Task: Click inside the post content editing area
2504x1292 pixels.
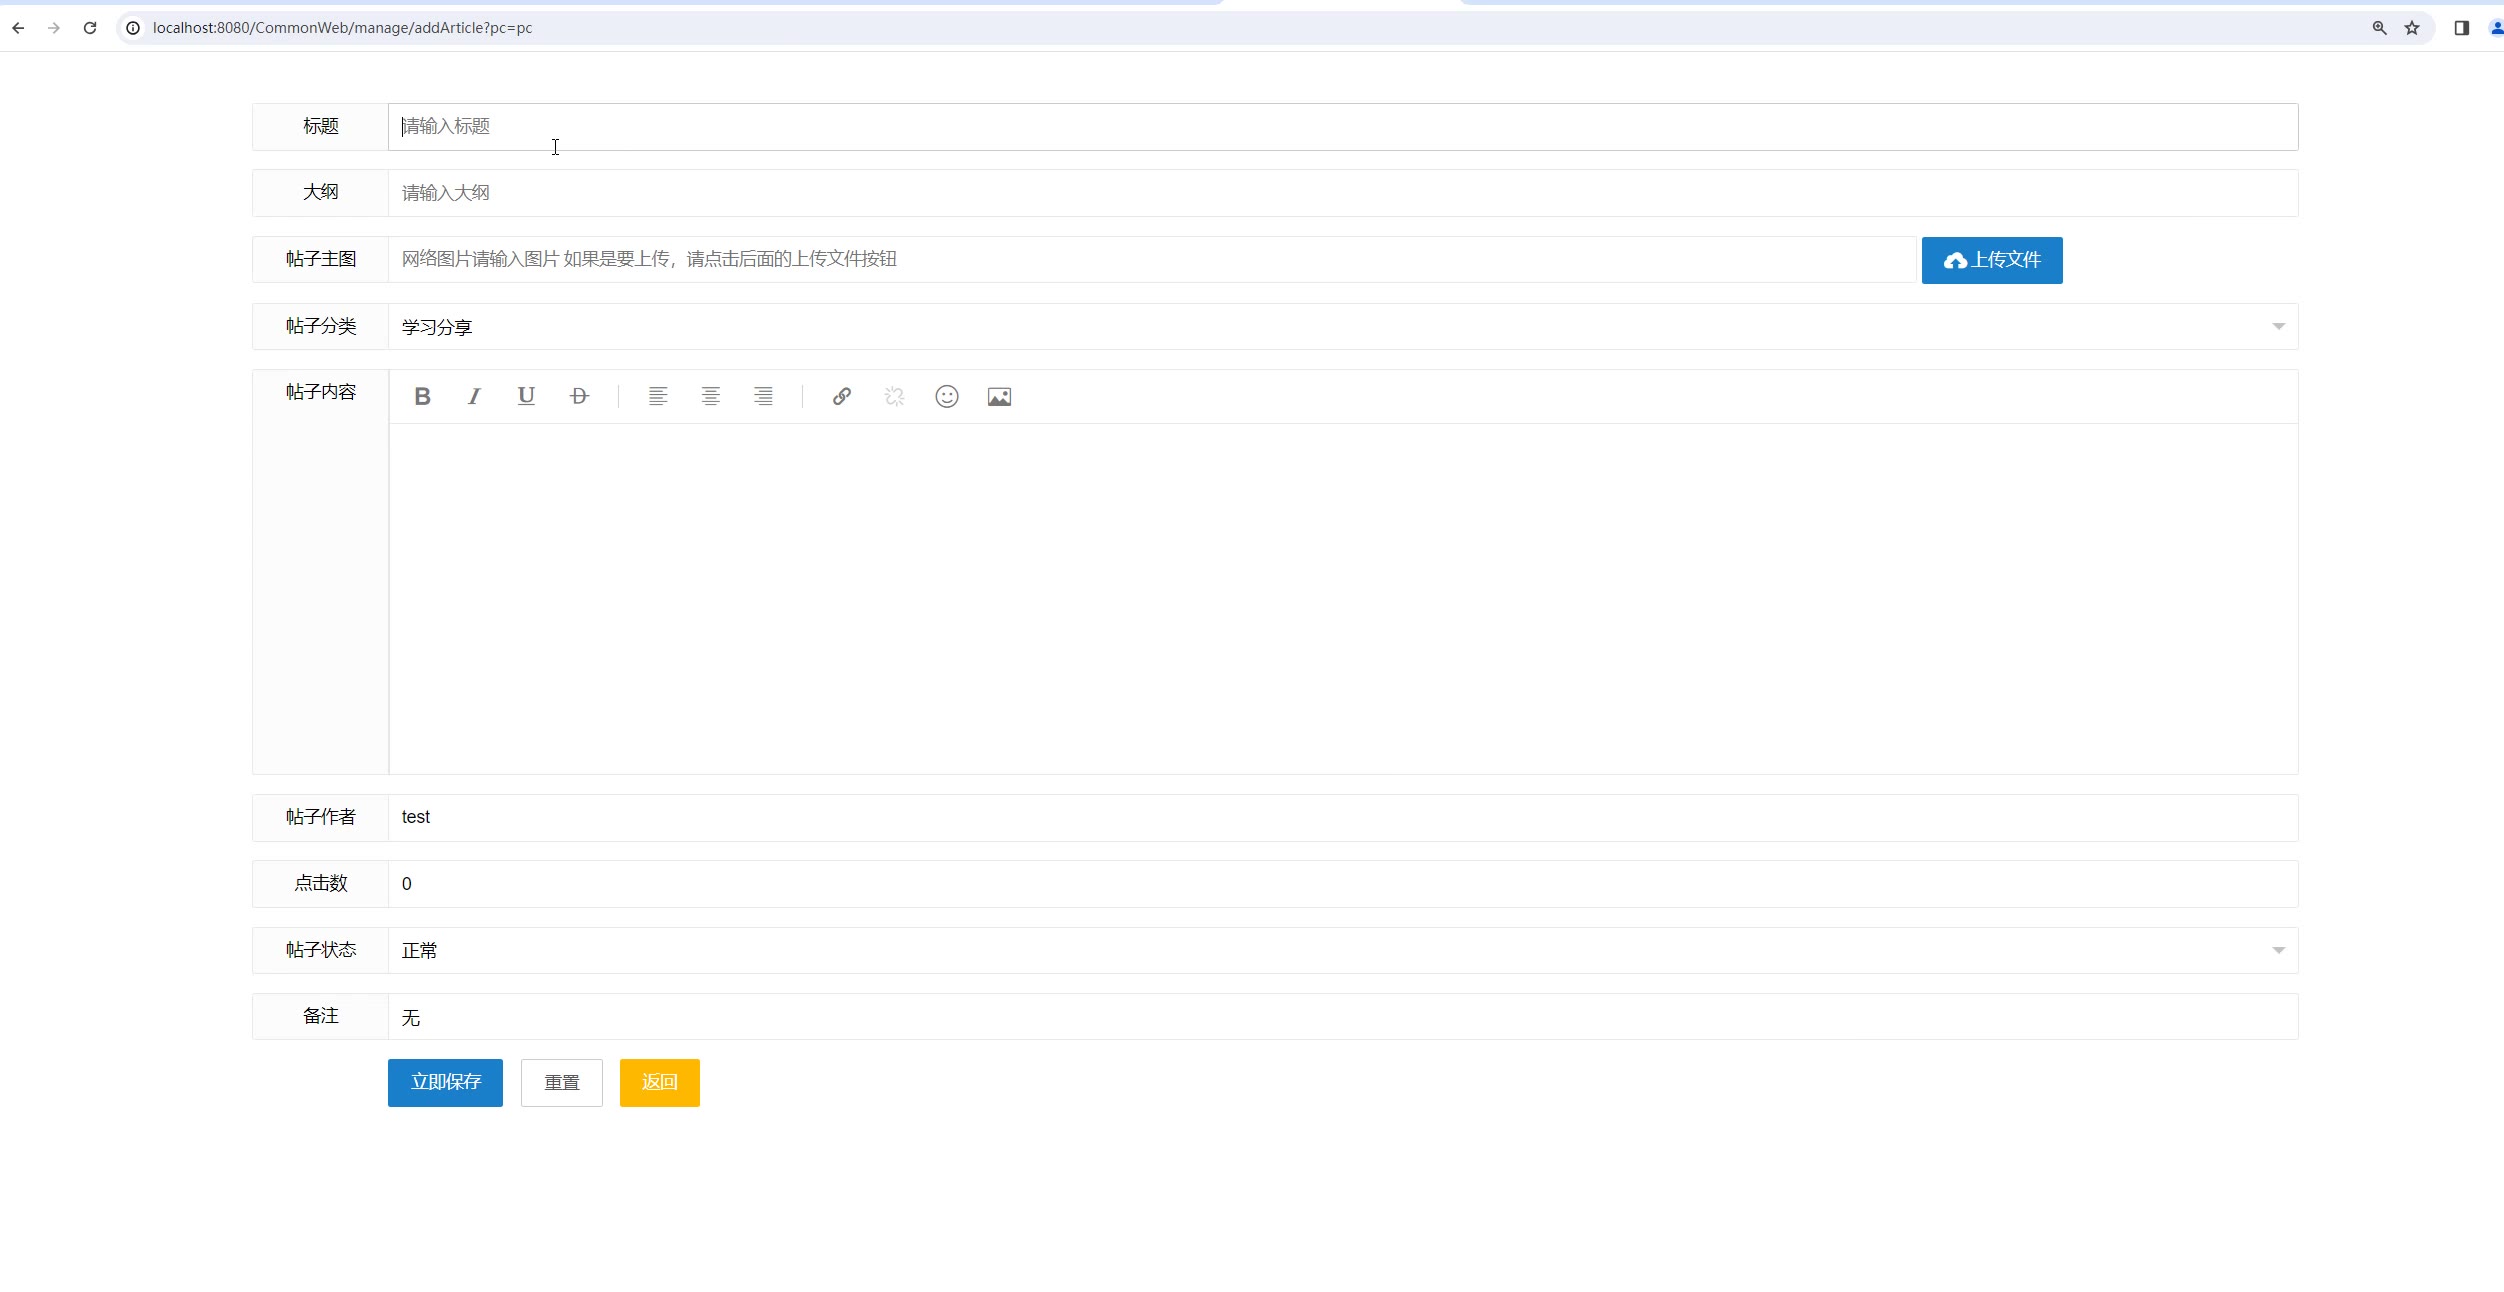Action: 1342,598
